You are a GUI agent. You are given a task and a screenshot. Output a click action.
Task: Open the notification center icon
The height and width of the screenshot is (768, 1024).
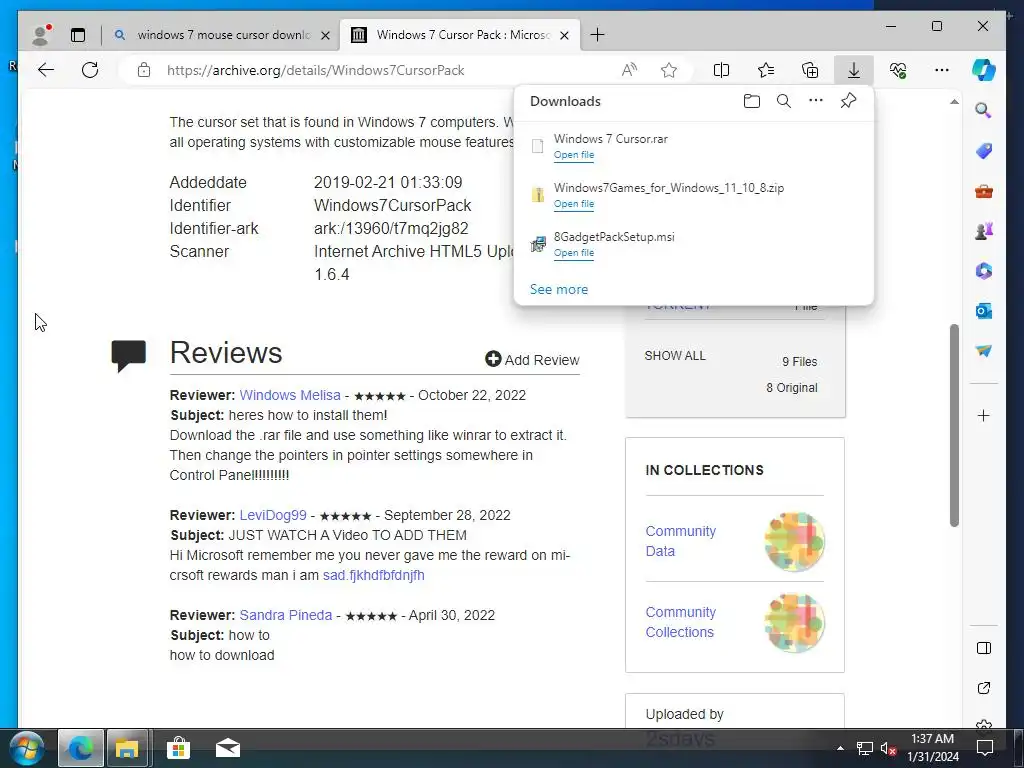click(x=985, y=748)
